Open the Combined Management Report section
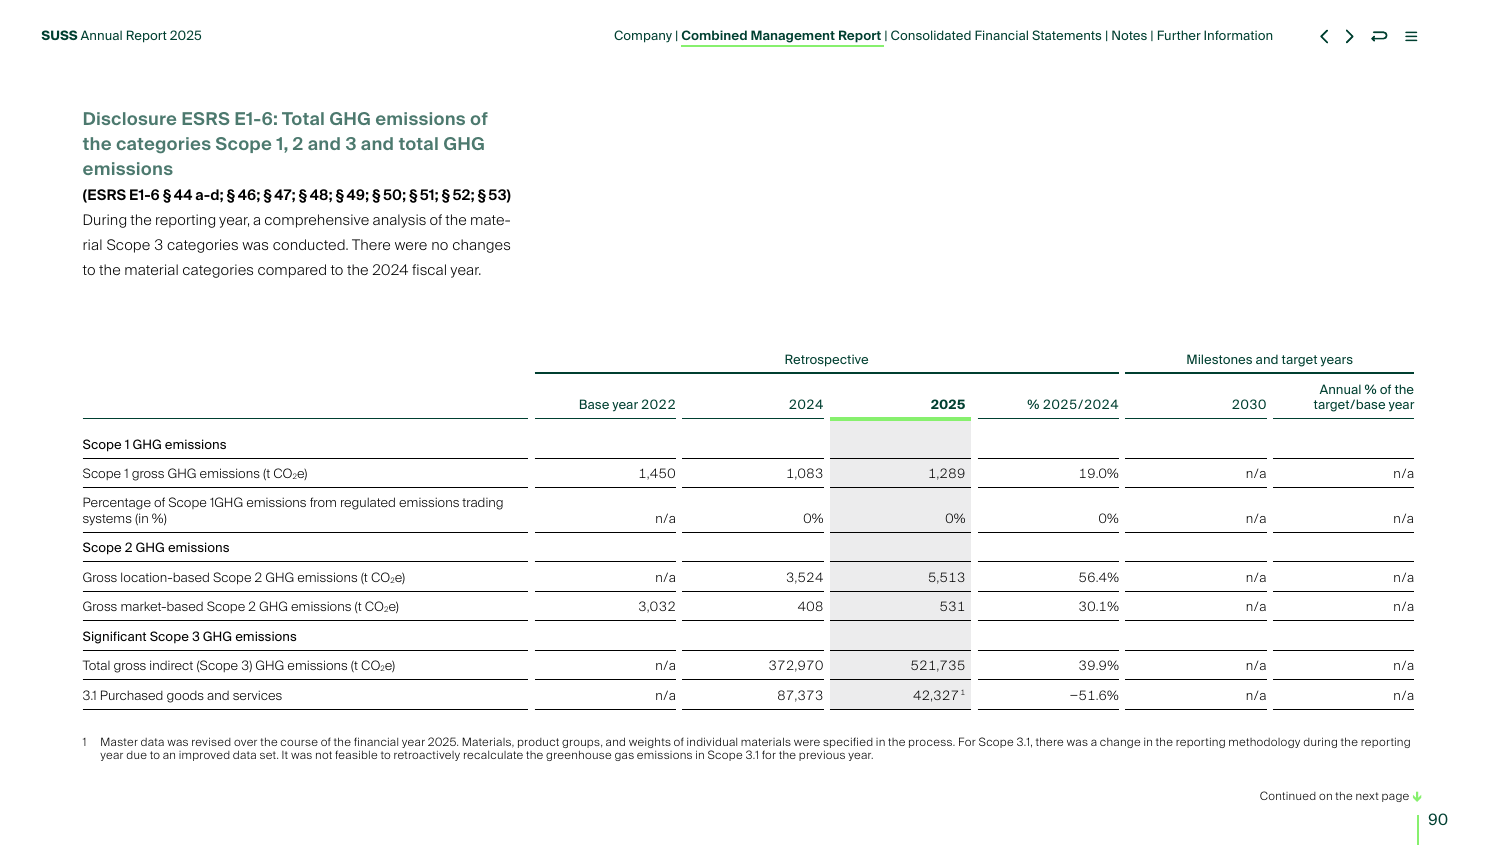Image resolution: width=1500 pixels, height=845 pixels. point(781,36)
